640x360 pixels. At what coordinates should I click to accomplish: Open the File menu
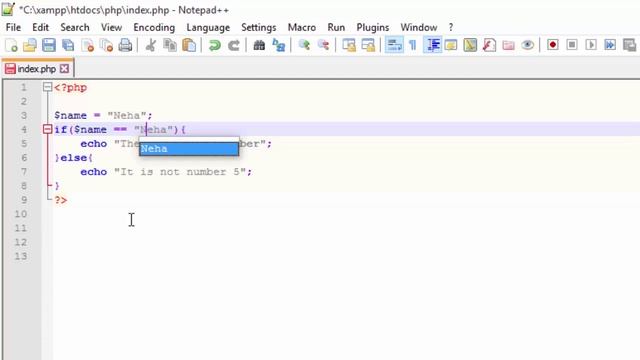[13, 27]
